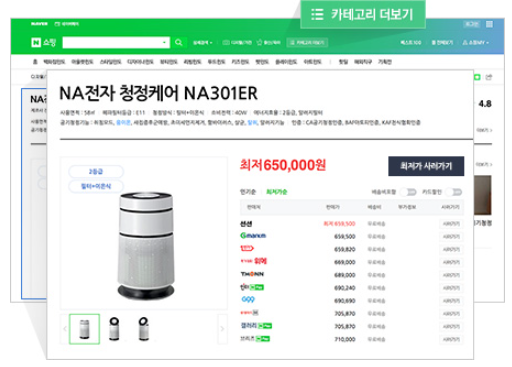The width and height of the screenshot is (512, 367).
Task: Open the grid menu icon top right
Action: click(x=489, y=24)
